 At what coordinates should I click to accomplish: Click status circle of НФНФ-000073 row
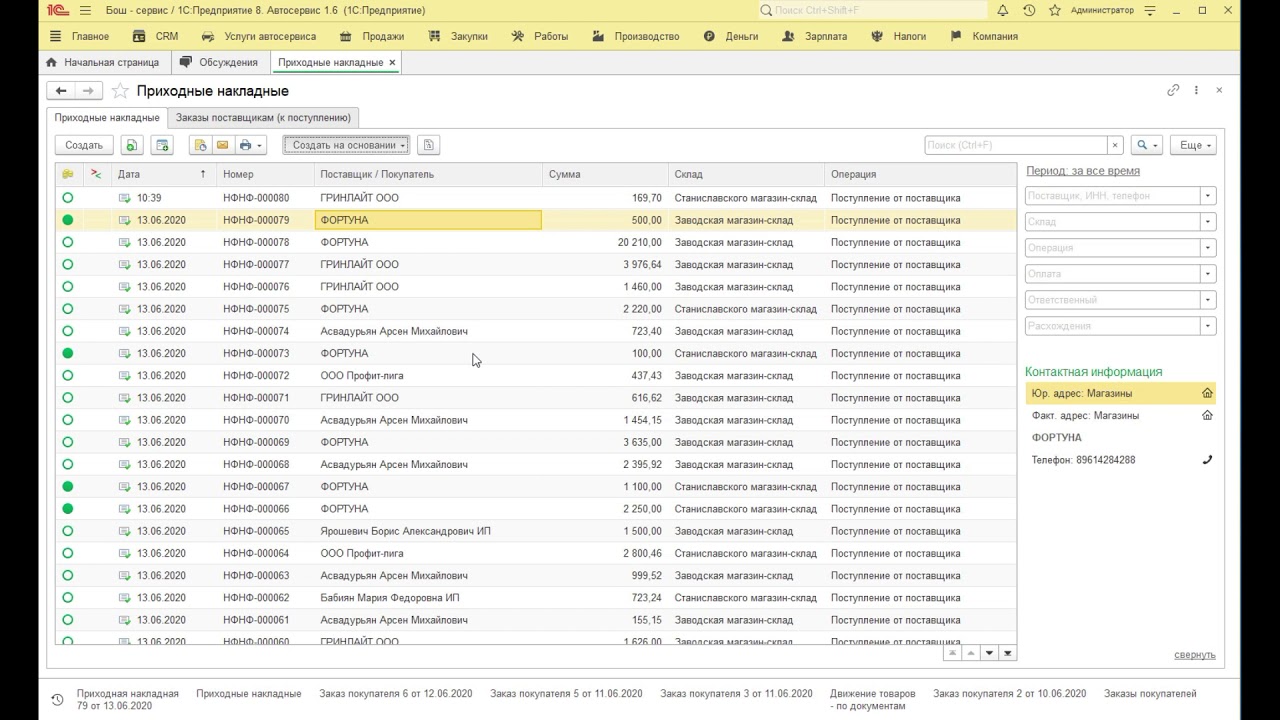pos(68,353)
